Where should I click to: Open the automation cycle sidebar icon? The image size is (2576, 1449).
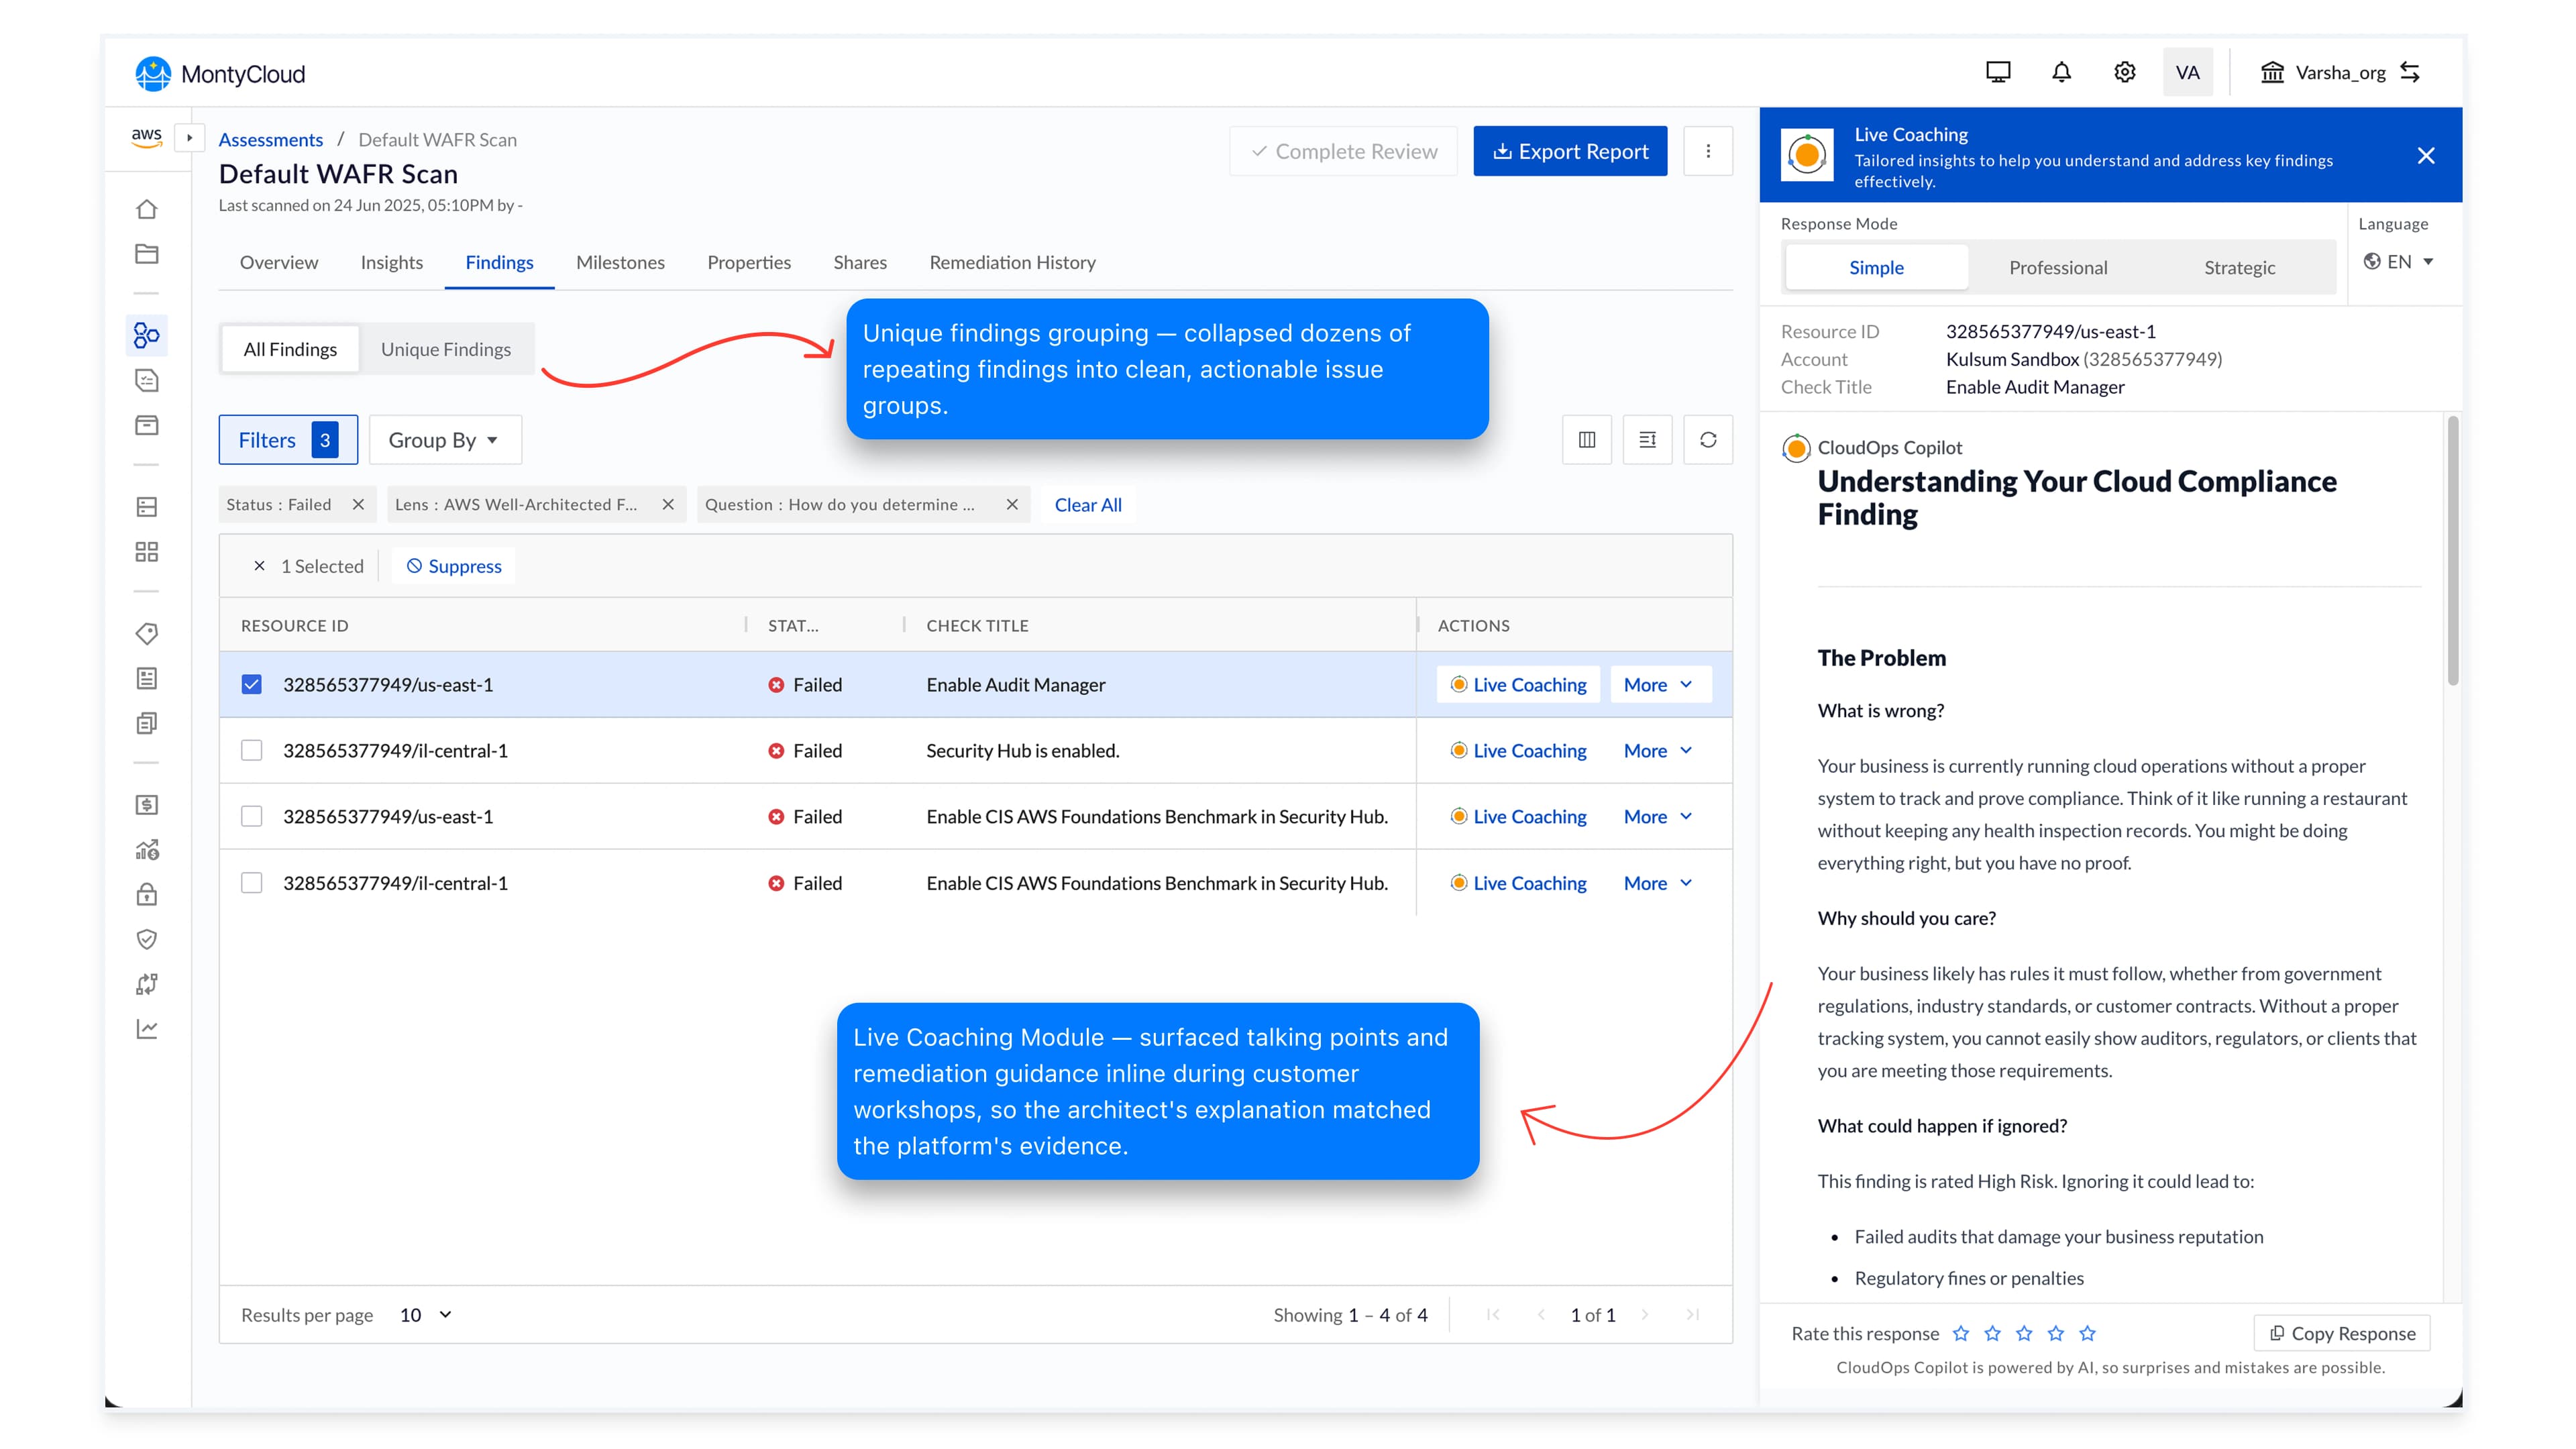(x=147, y=984)
